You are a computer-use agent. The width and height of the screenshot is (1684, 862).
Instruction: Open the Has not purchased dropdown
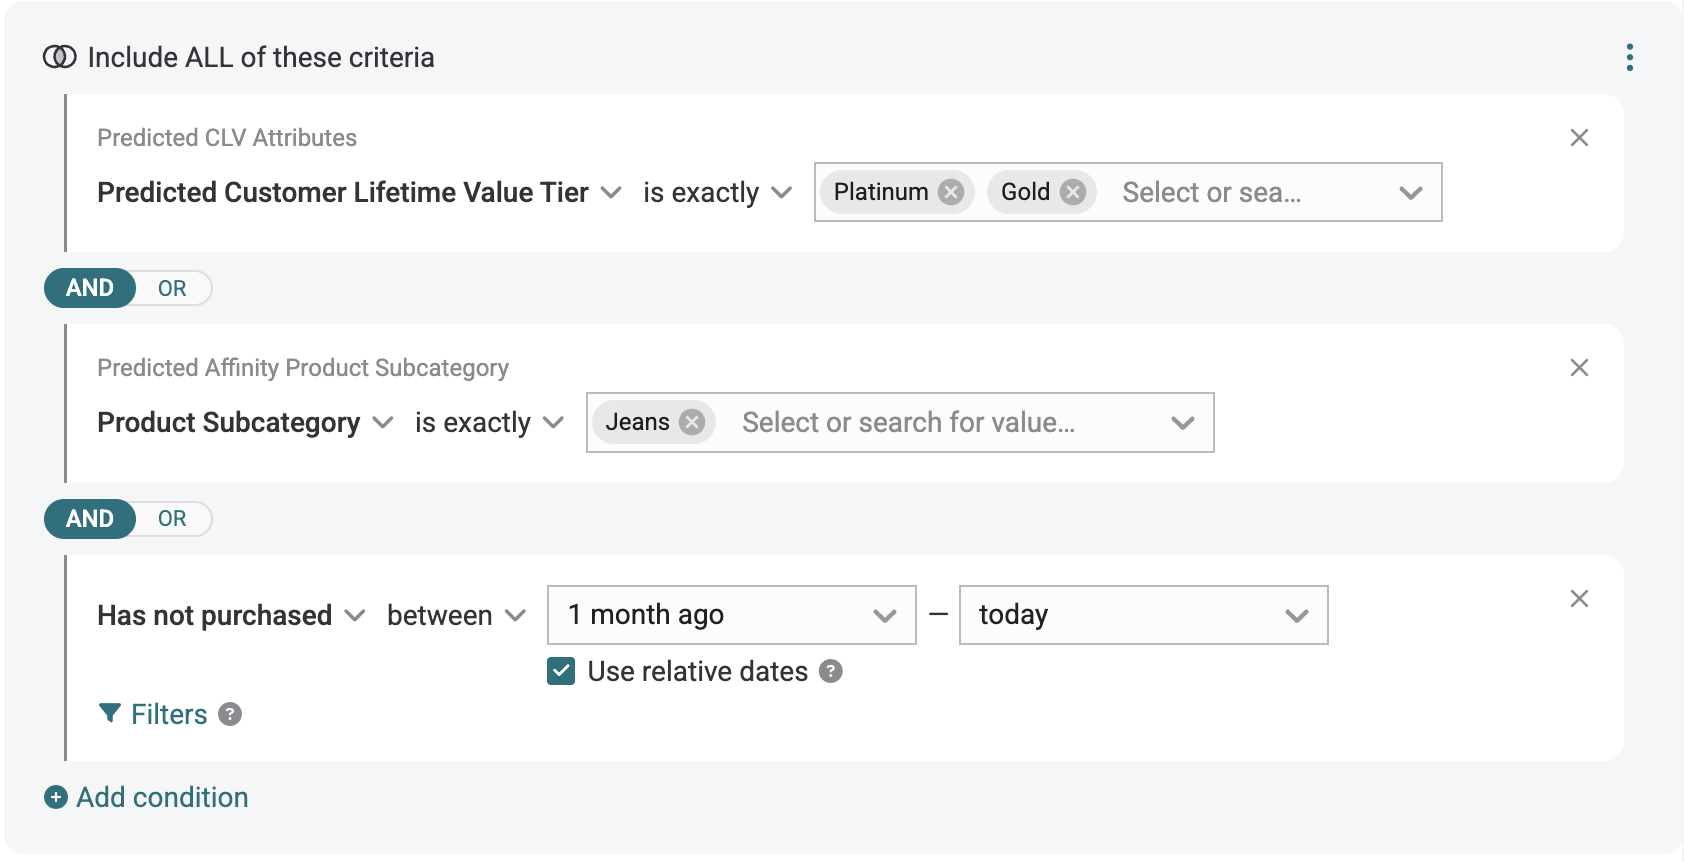[x=231, y=615]
